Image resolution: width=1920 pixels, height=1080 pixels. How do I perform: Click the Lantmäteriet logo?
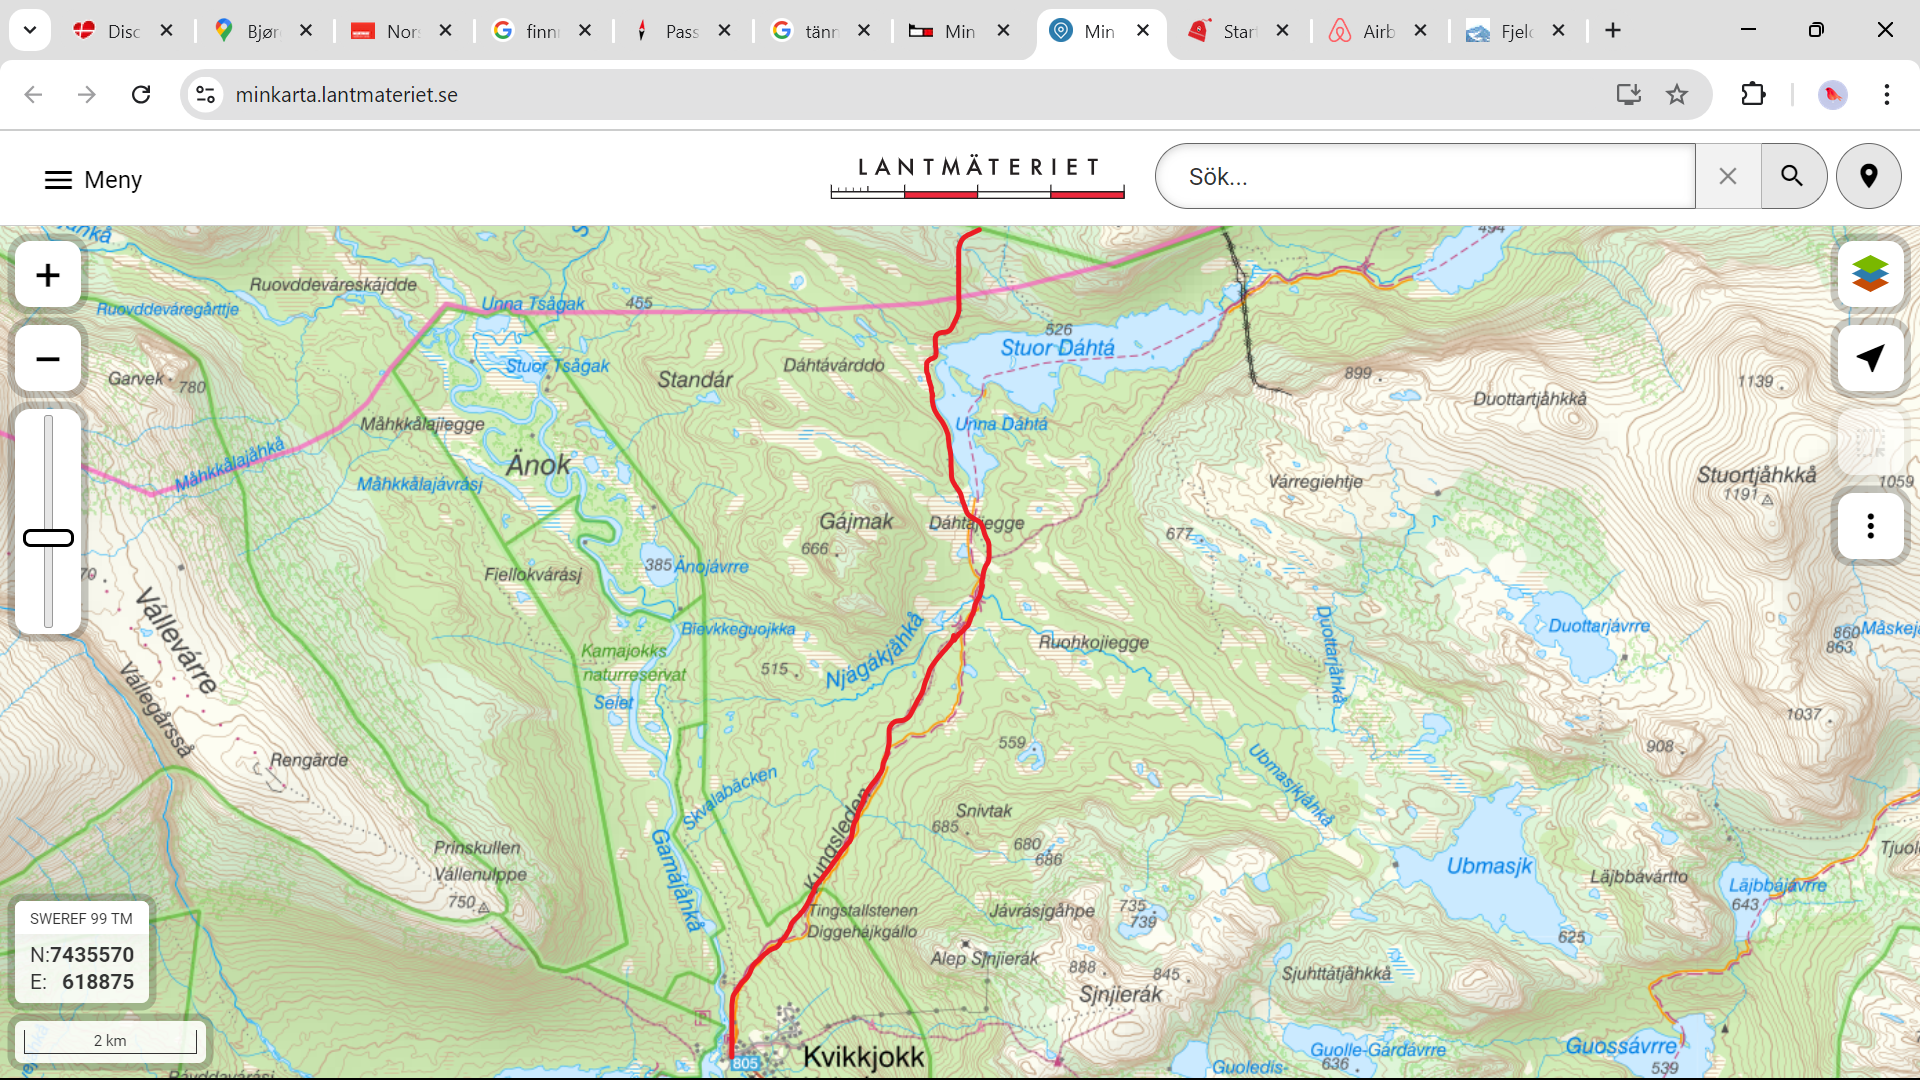pos(978,177)
